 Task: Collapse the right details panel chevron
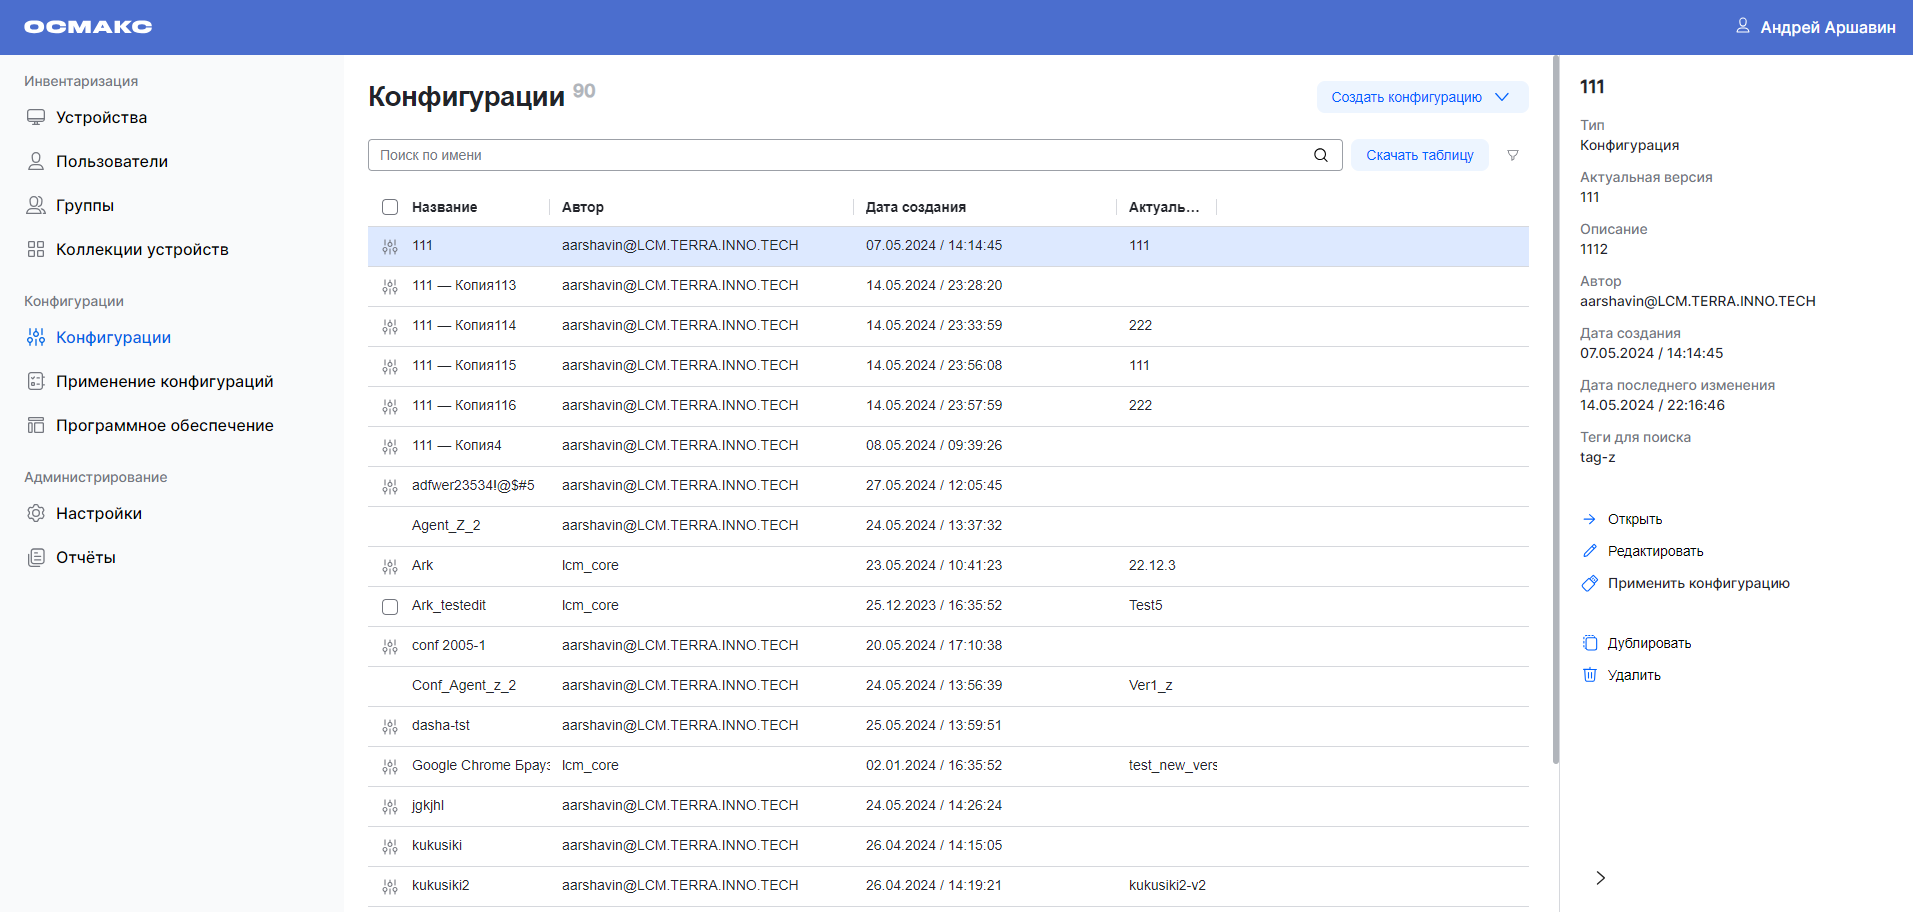[x=1600, y=877]
